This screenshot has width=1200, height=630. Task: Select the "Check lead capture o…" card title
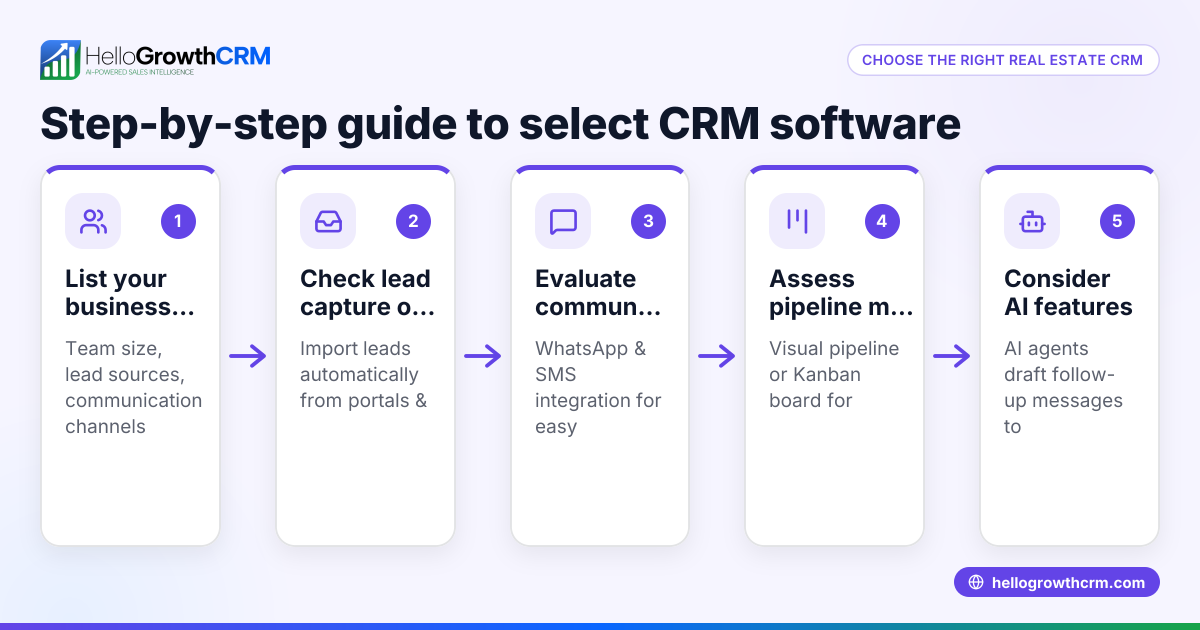click(x=368, y=293)
